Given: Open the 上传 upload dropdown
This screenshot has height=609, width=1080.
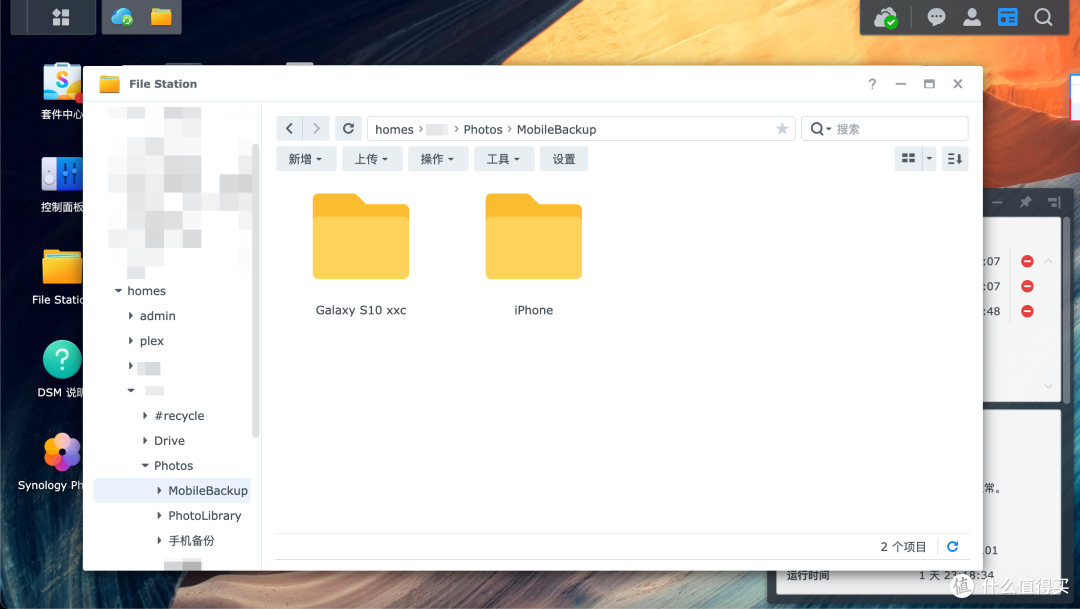Looking at the screenshot, I should pyautogui.click(x=372, y=158).
